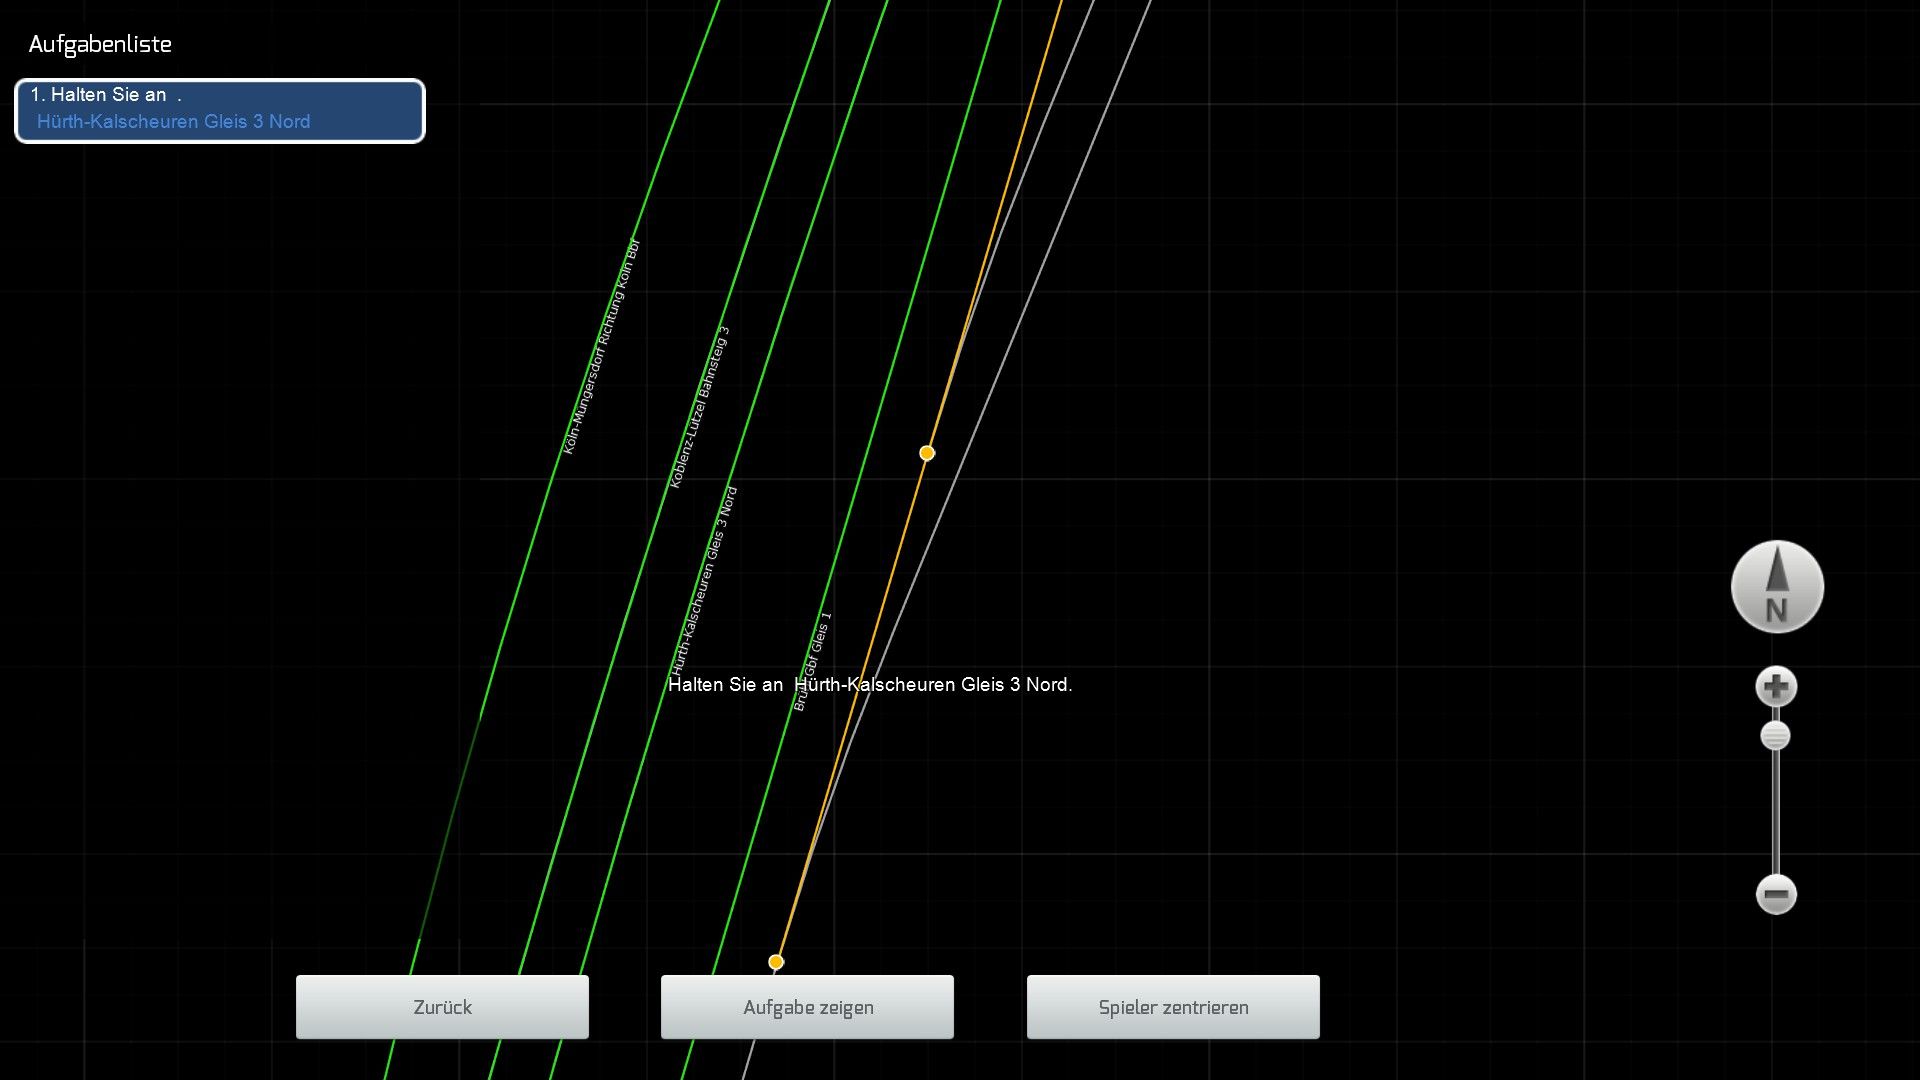Click the lower orange waypoint marker
The image size is (1920, 1080).
coord(776,962)
